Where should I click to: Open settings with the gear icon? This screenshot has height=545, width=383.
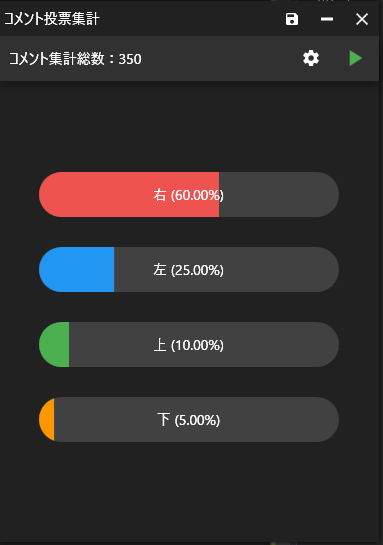tap(311, 58)
